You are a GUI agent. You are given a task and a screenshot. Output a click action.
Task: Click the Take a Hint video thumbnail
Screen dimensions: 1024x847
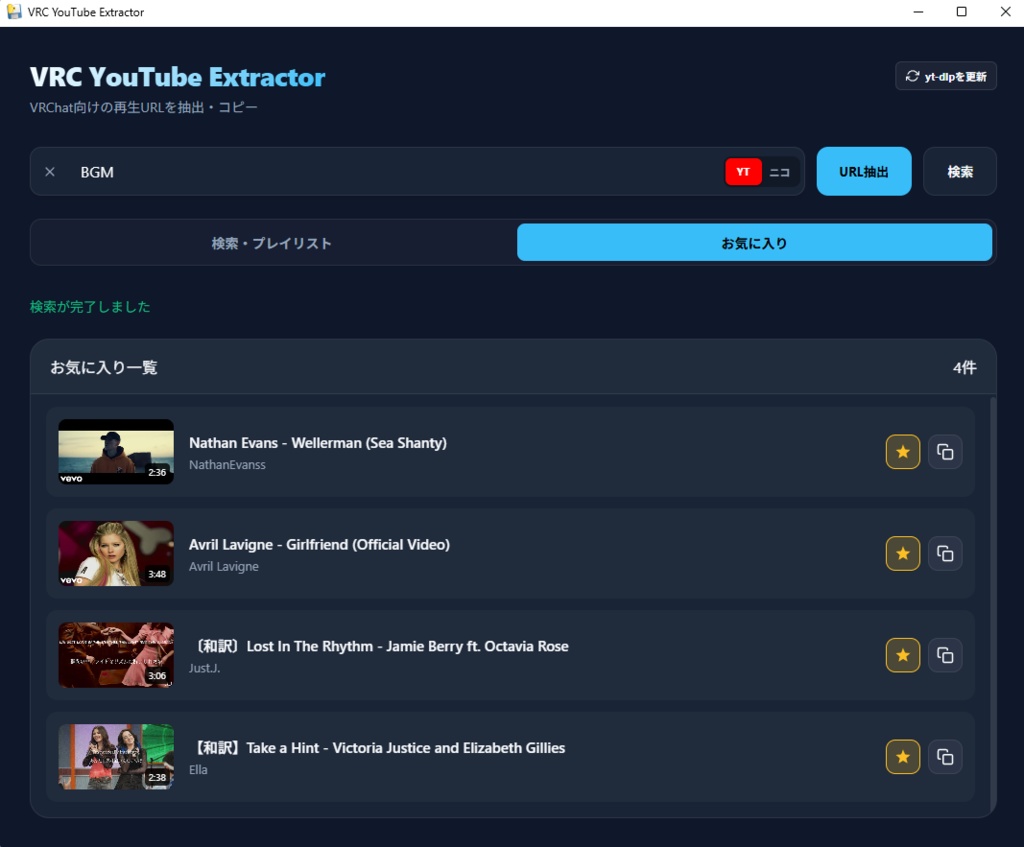pyautogui.click(x=115, y=757)
